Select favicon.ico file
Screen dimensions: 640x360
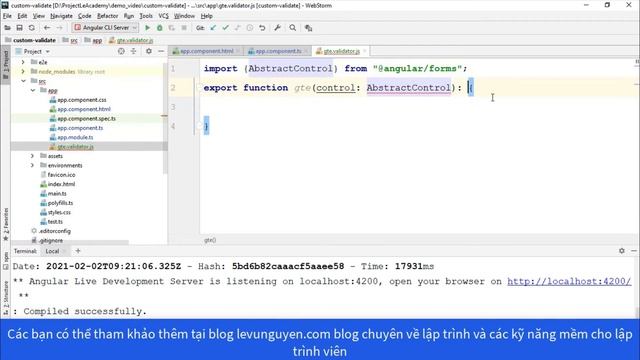click(61, 175)
